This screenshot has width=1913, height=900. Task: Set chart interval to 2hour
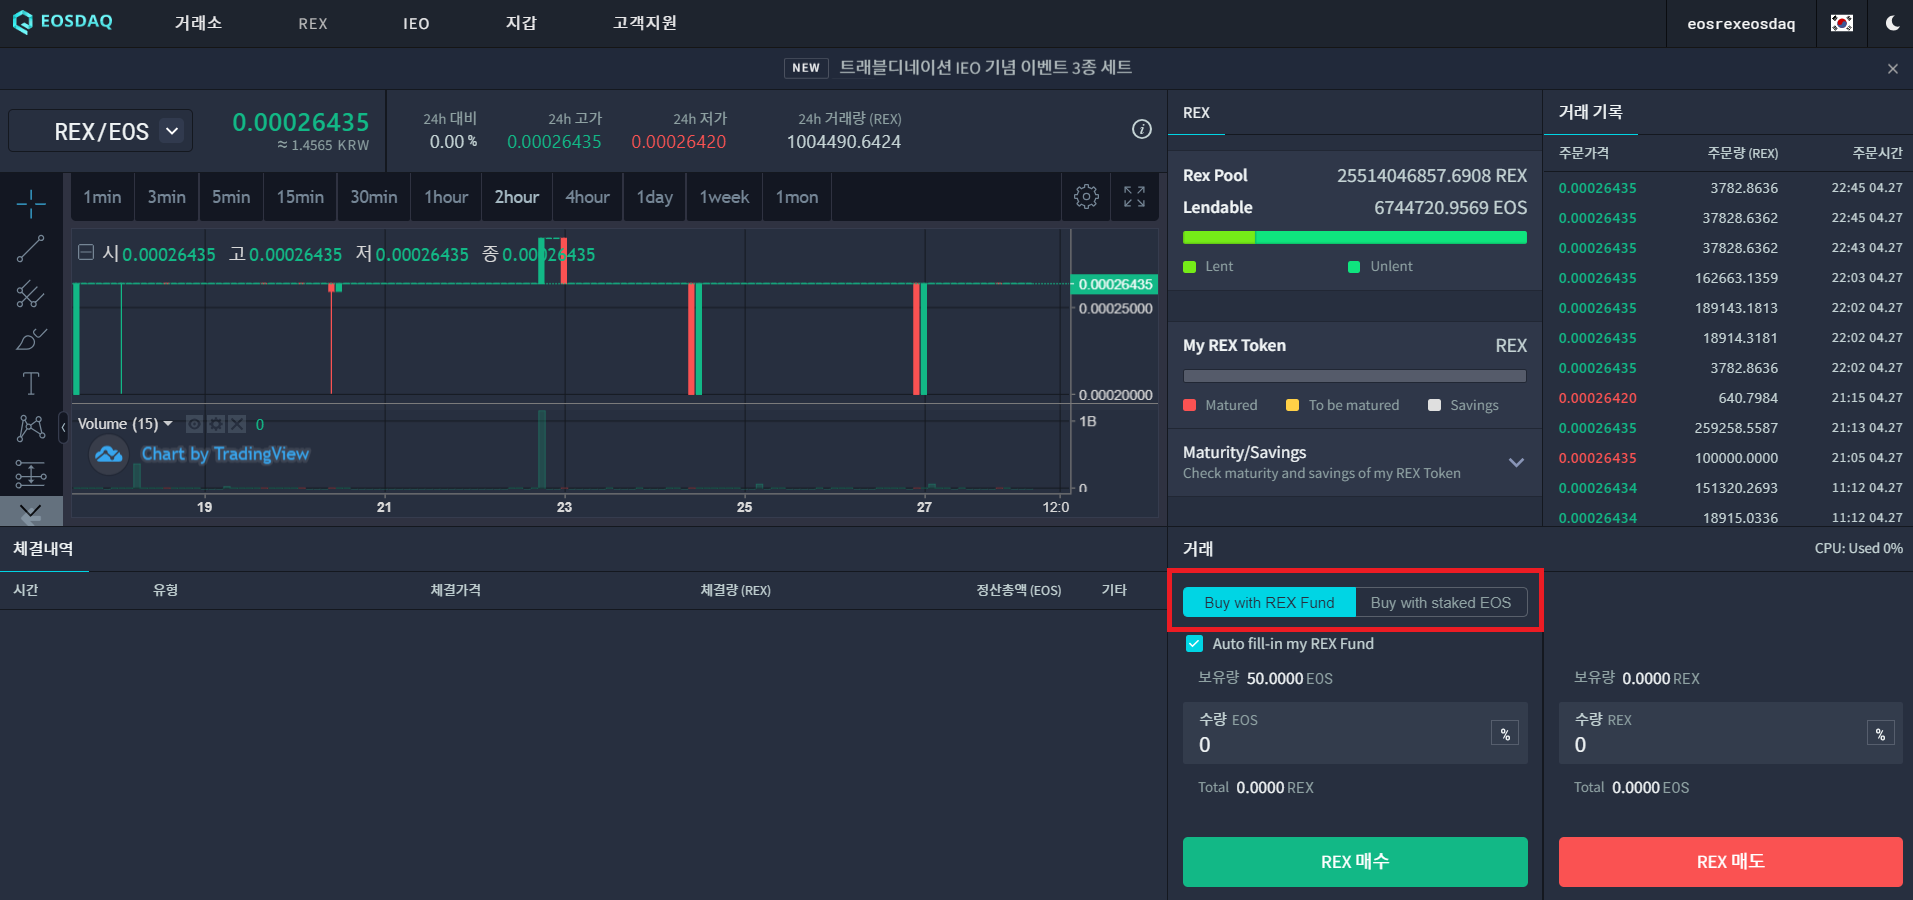(517, 197)
